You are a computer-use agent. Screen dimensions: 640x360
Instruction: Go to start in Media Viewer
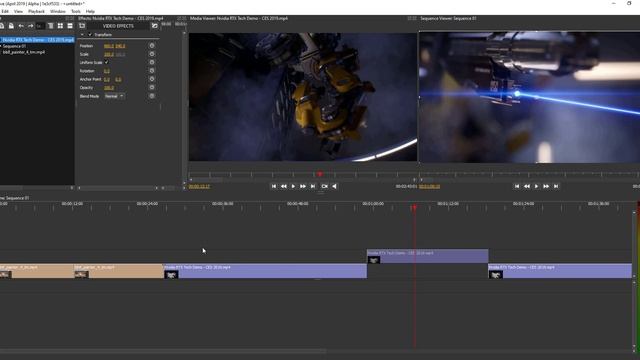click(x=274, y=186)
